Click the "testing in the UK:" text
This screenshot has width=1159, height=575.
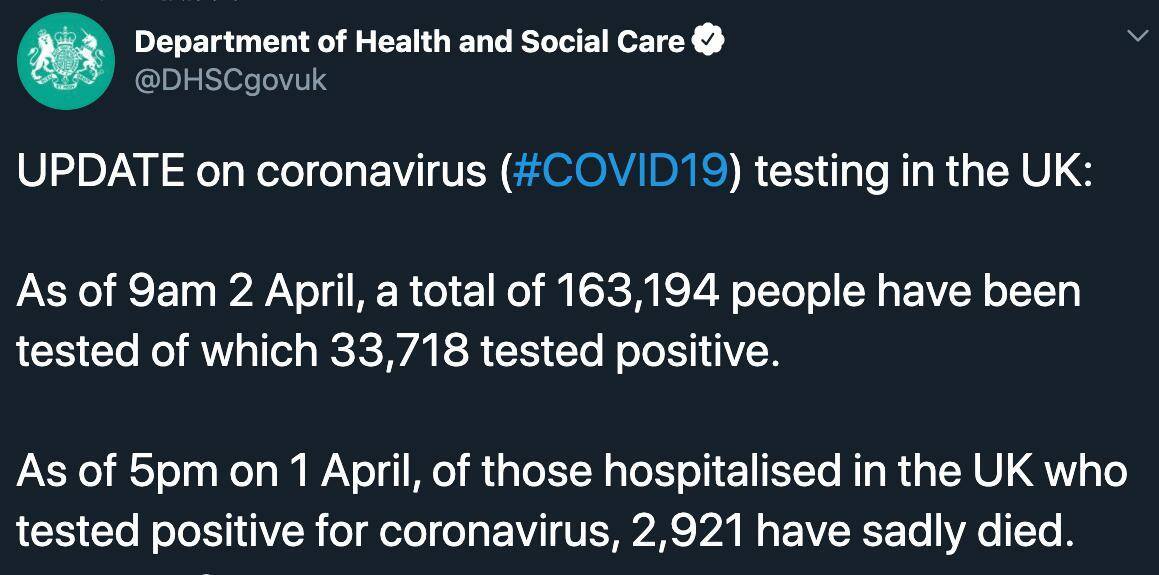point(922,171)
